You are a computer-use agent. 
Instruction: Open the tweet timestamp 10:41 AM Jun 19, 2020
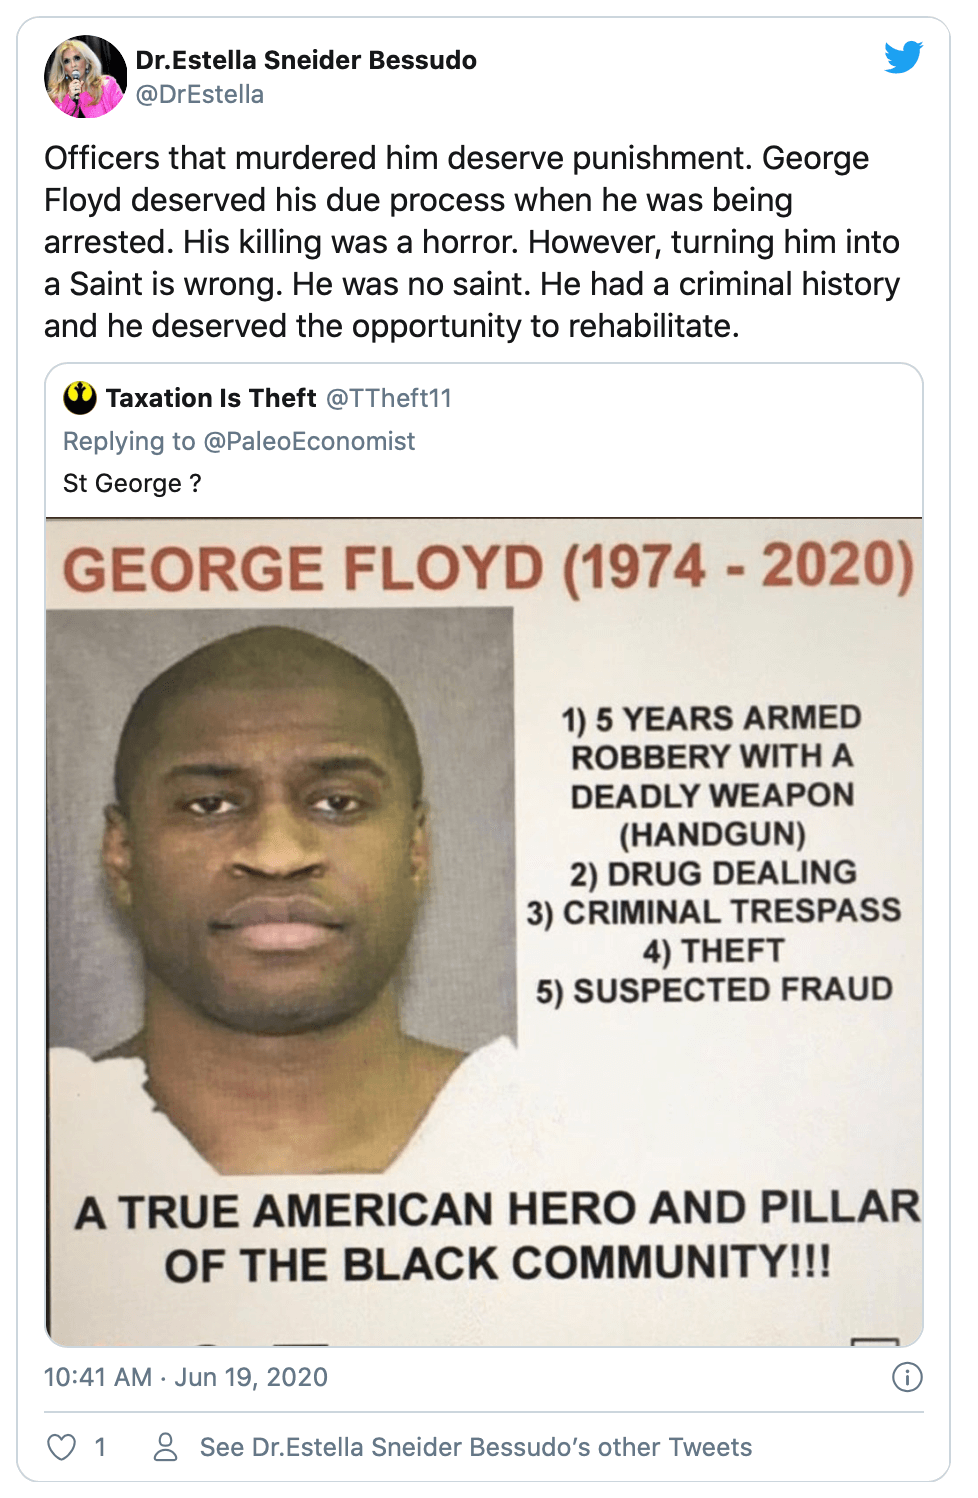186,1377
